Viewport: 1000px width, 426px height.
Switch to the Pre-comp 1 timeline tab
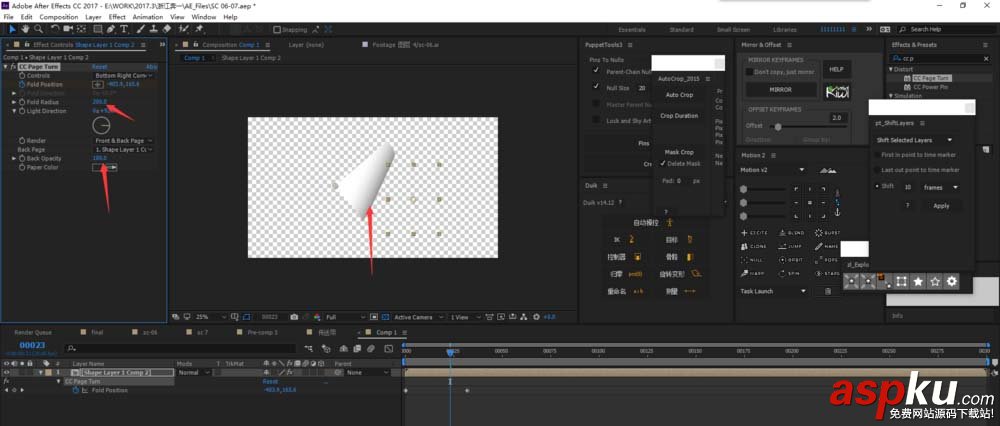(262, 332)
